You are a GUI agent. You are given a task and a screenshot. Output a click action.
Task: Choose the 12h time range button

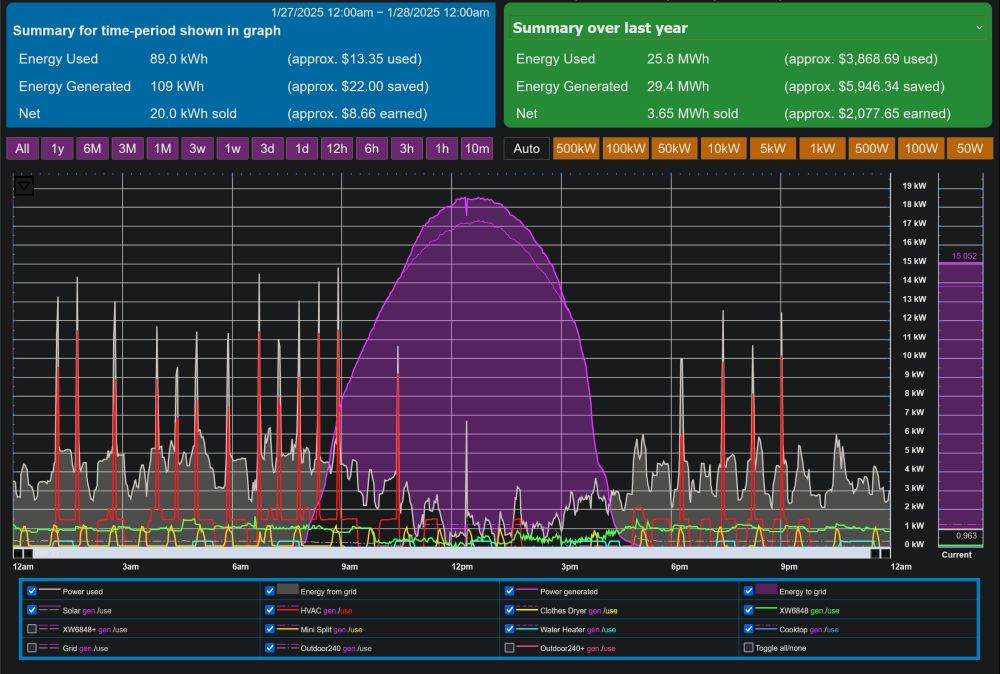click(336, 149)
